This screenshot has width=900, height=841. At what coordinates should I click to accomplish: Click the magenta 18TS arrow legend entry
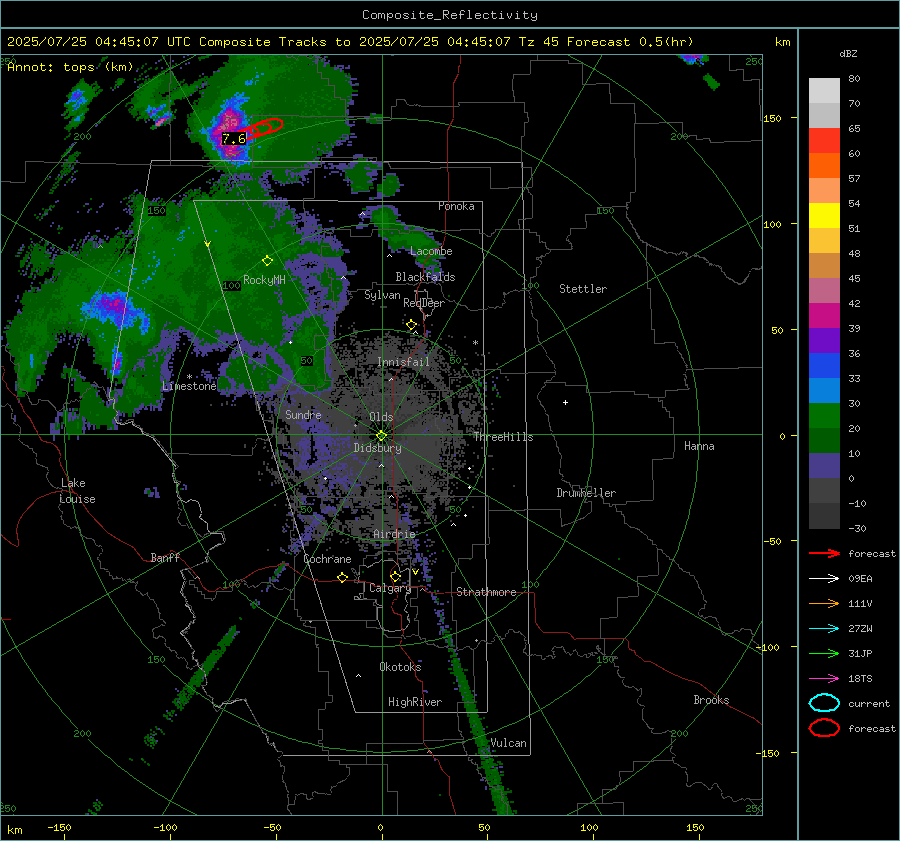pos(824,679)
